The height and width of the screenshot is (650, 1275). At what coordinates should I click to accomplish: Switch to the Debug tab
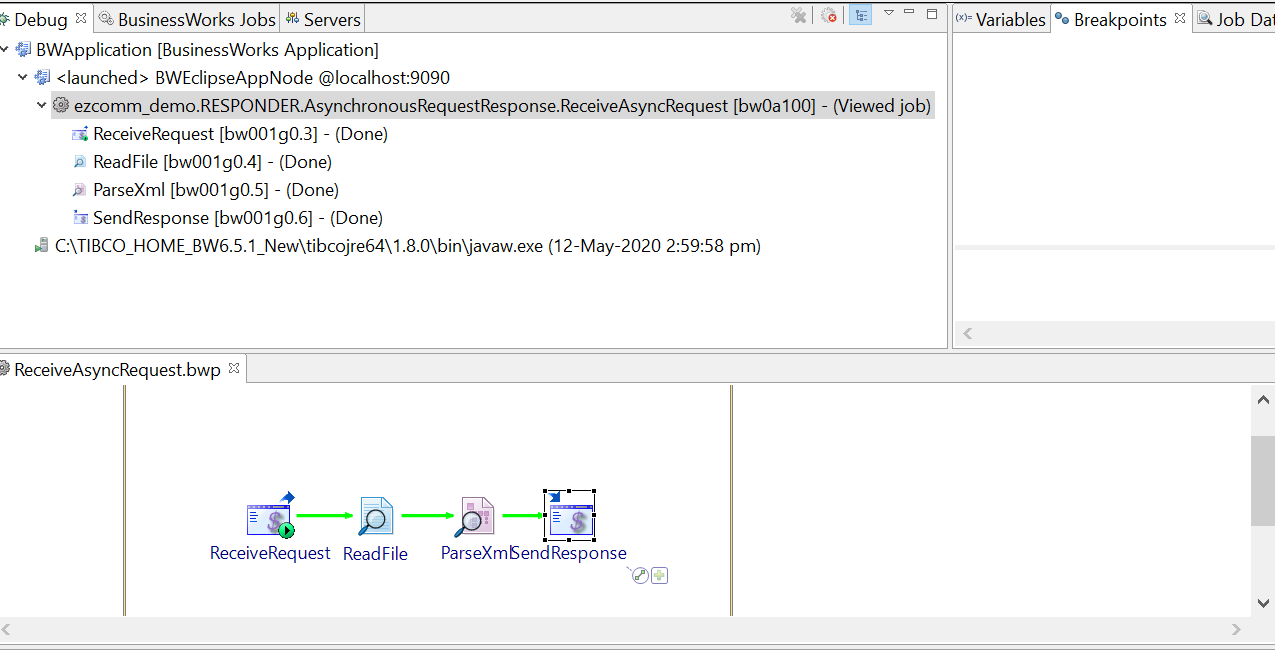click(x=40, y=19)
